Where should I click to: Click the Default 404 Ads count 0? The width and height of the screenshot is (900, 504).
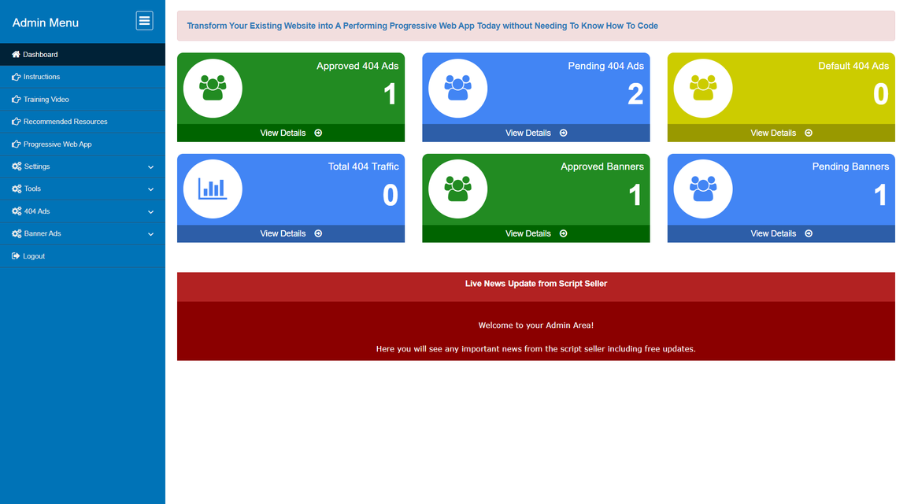point(880,94)
